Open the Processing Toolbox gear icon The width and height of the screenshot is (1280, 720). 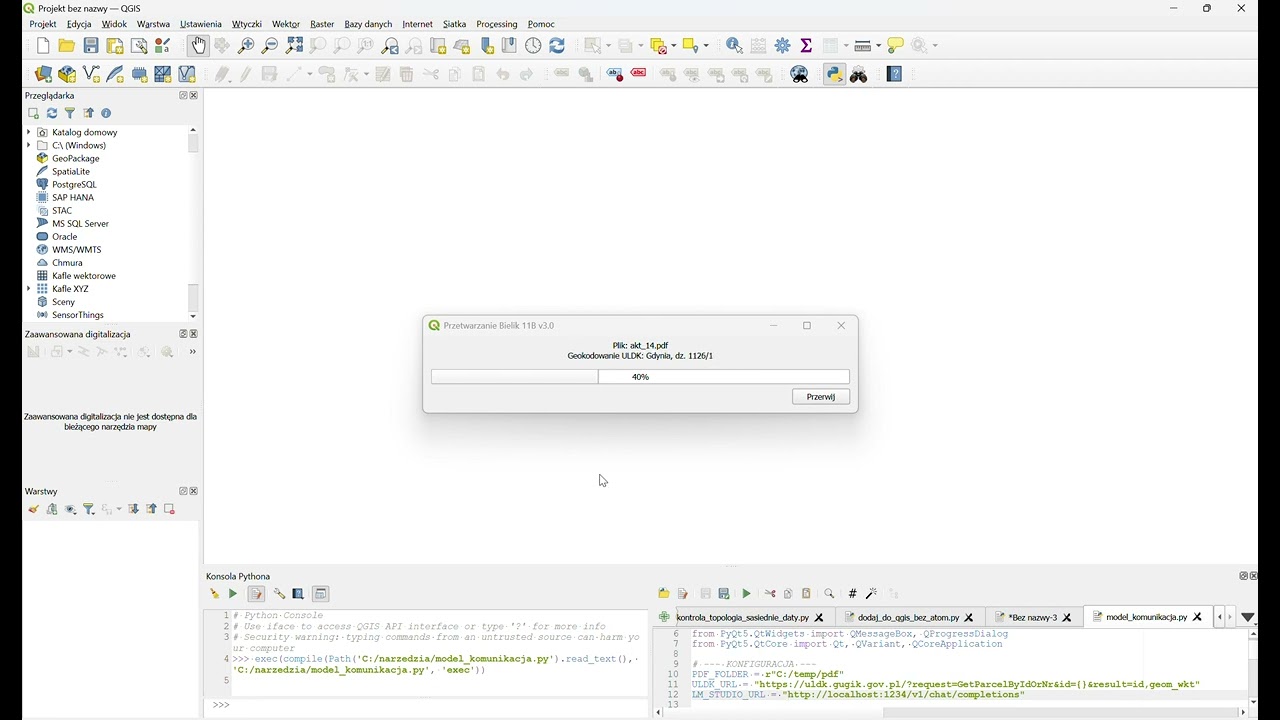(x=783, y=46)
